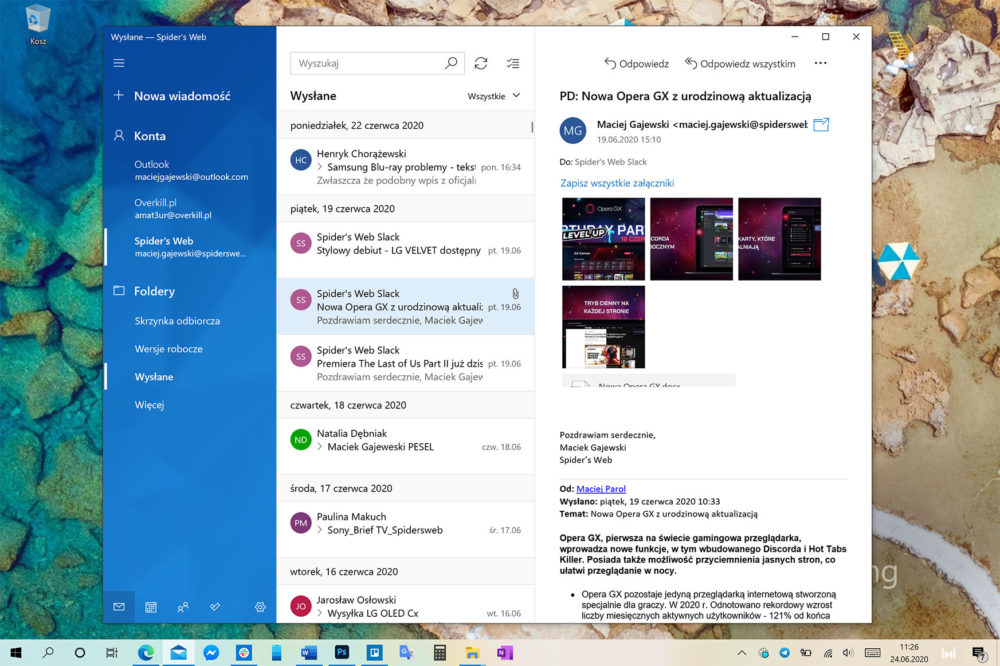Open Kosz recycle bin on desktop
Image resolution: width=1000 pixels, height=666 pixels.
38,25
